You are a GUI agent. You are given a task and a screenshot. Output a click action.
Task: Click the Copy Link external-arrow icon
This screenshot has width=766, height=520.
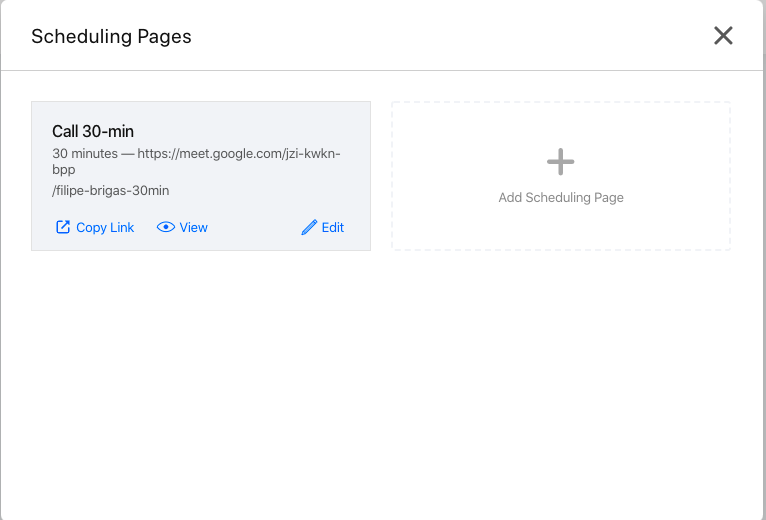coord(63,227)
